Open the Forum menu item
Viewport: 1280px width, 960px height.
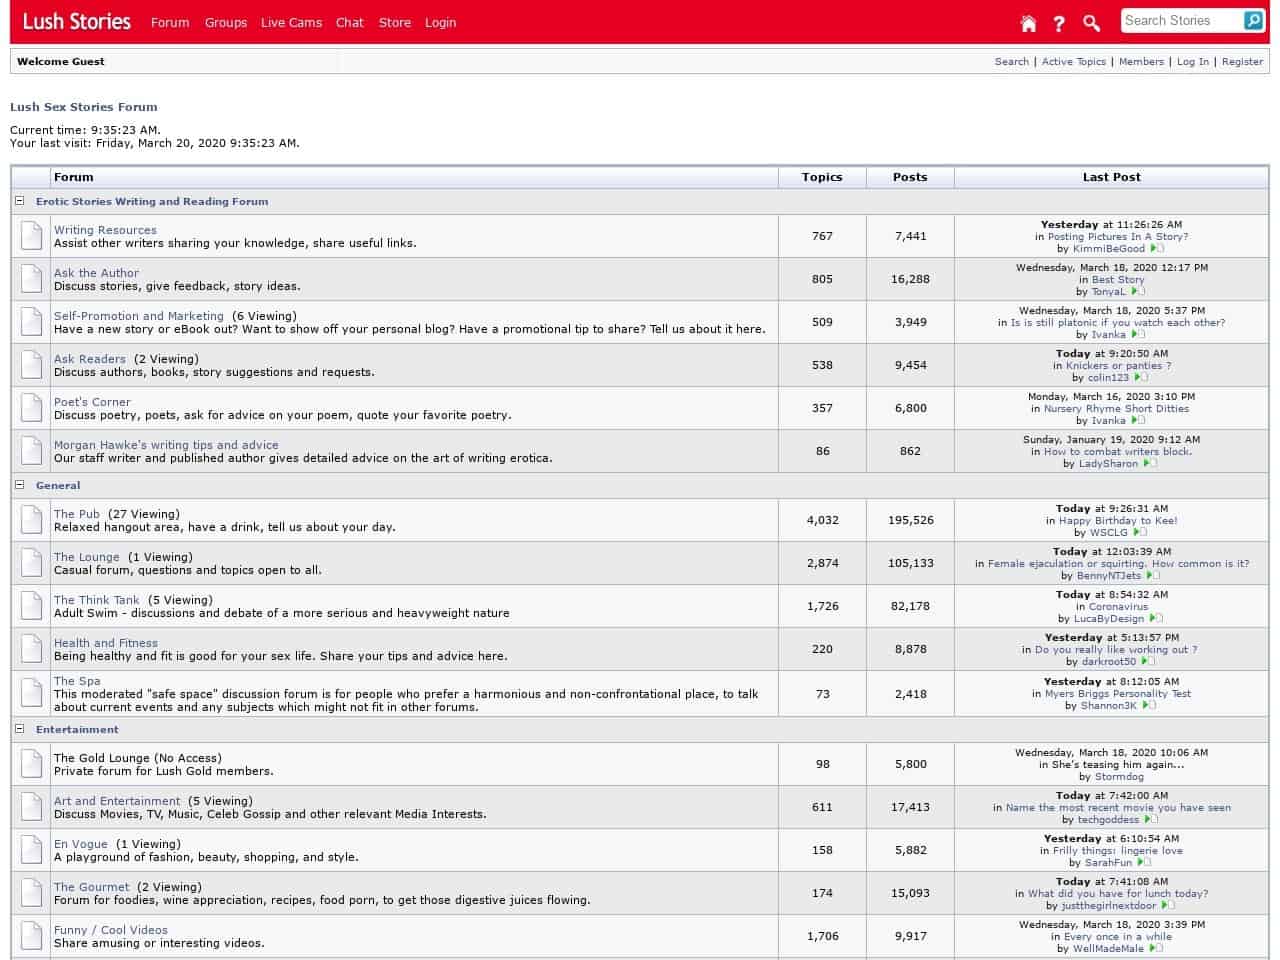click(x=170, y=22)
